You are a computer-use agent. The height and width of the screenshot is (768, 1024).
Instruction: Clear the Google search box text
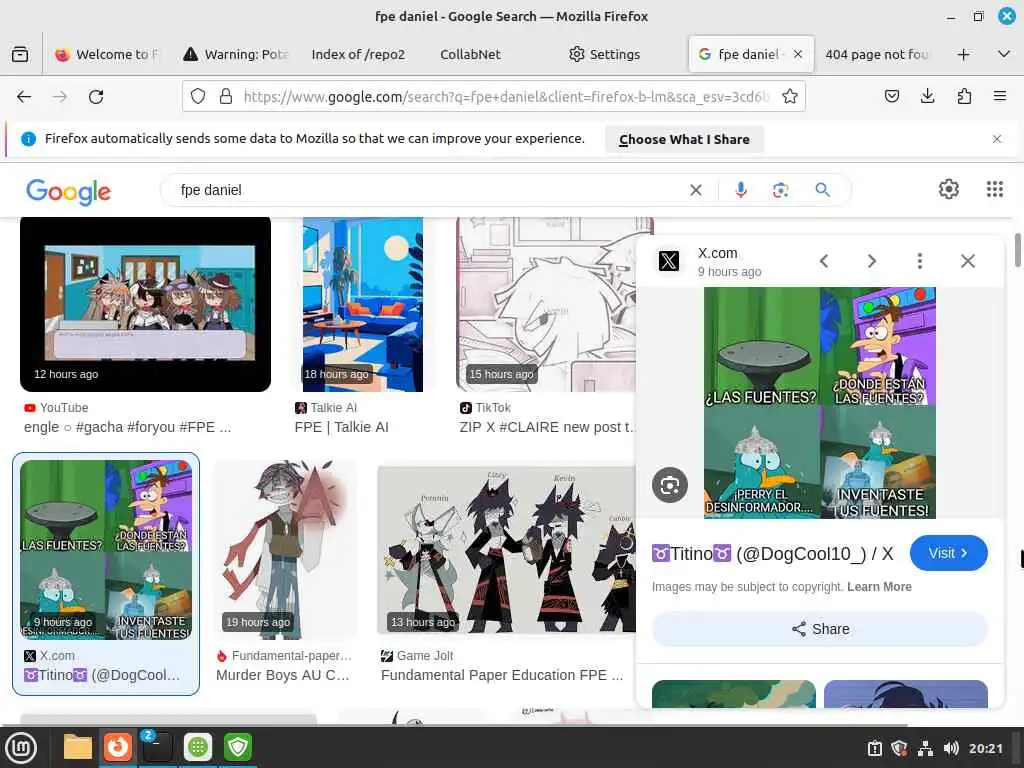696,190
